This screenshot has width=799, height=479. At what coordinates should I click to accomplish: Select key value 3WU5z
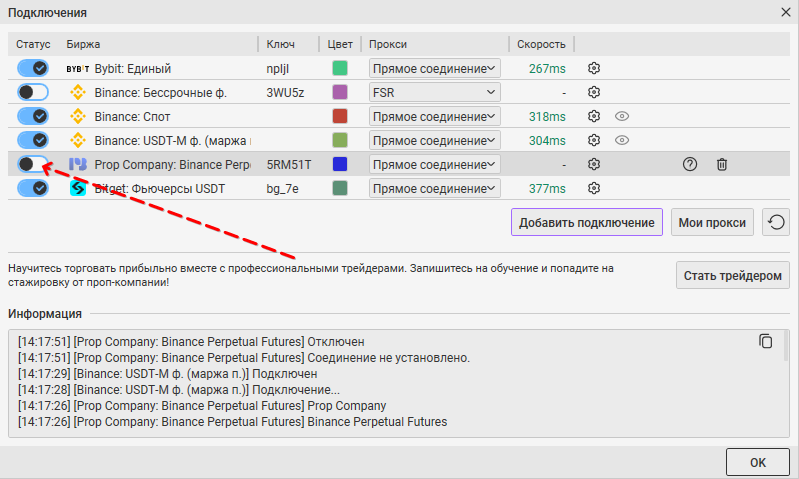point(285,93)
